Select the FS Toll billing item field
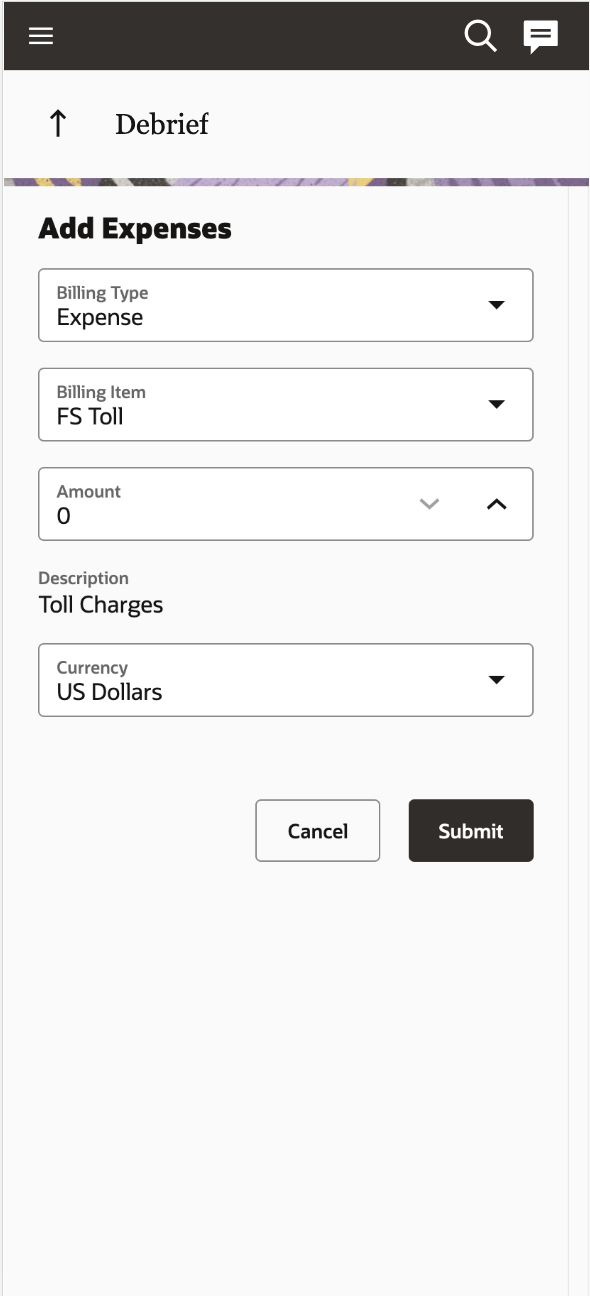The image size is (590, 1296). pos(286,404)
